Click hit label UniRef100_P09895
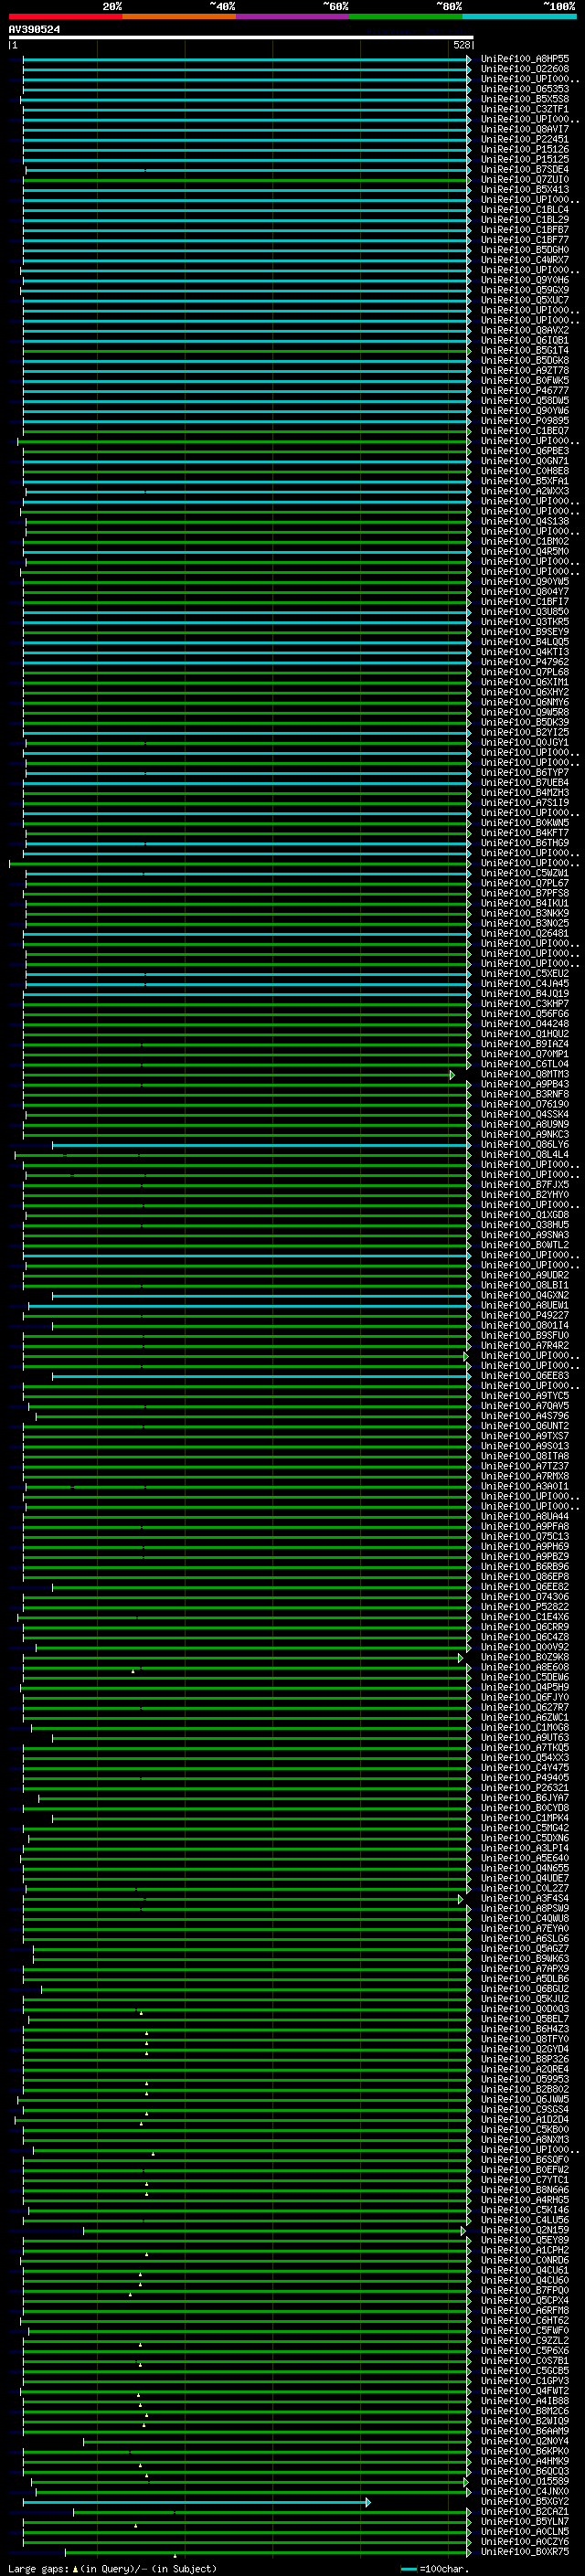Image resolution: width=585 pixels, height=2576 pixels. point(525,421)
